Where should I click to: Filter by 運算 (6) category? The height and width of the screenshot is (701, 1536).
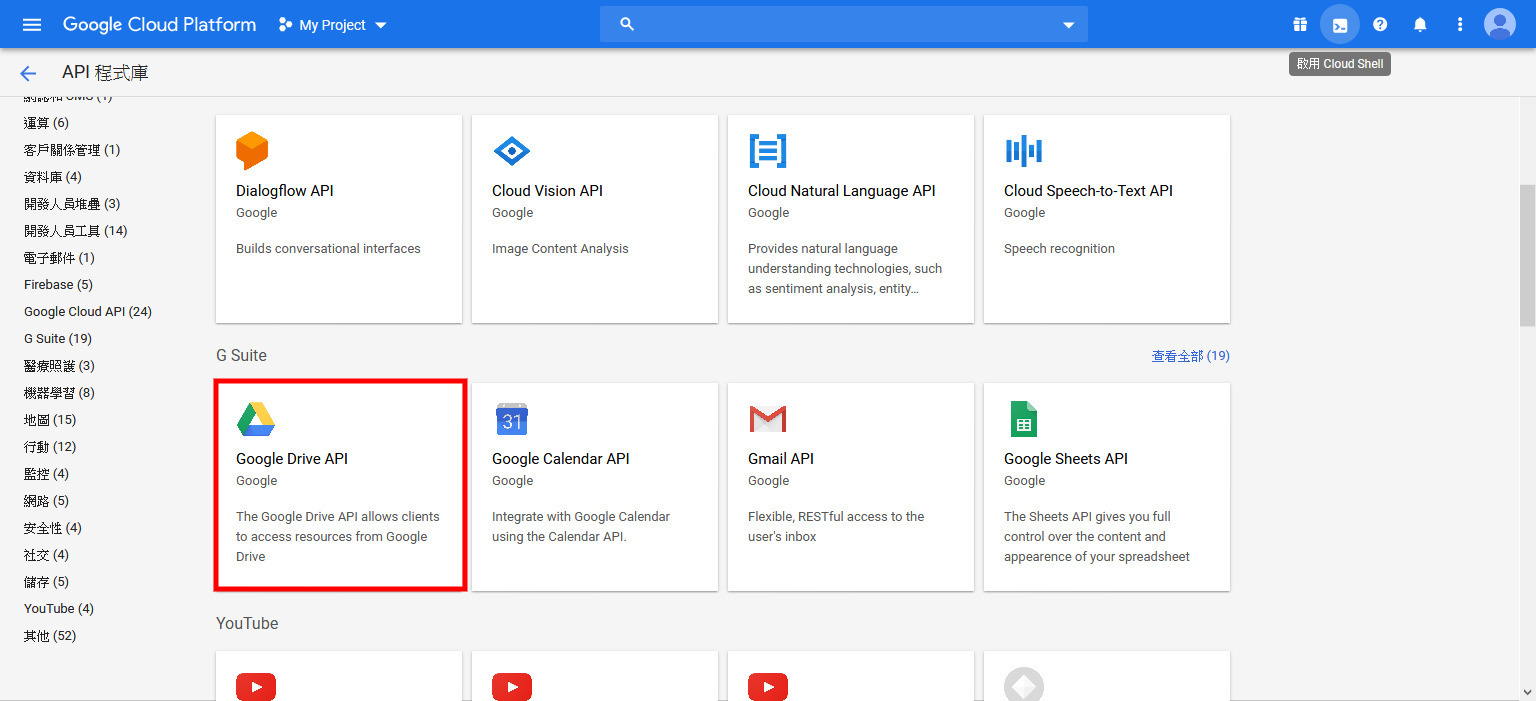pos(46,123)
